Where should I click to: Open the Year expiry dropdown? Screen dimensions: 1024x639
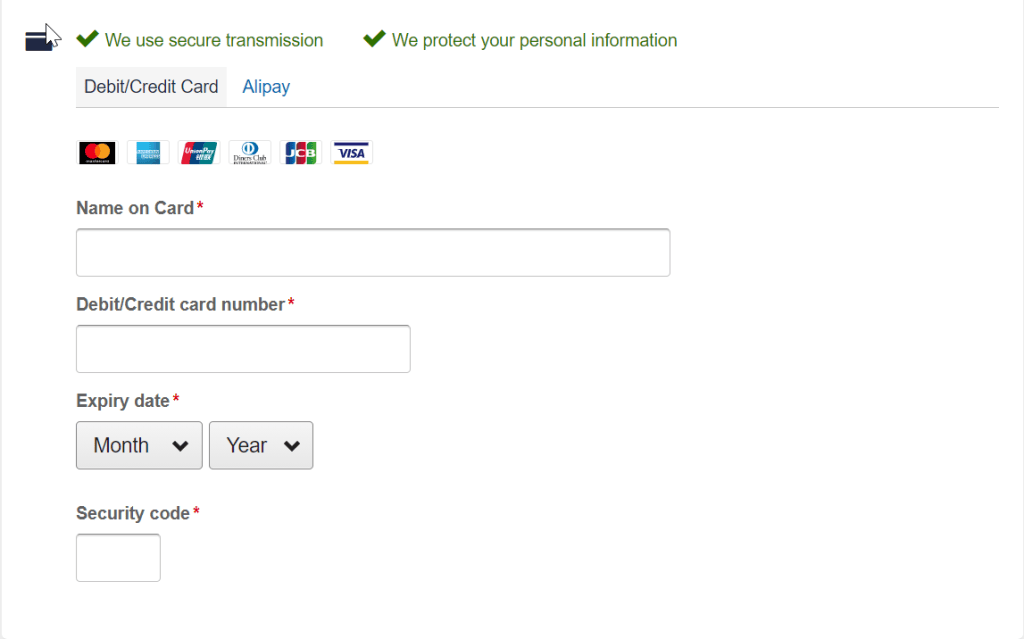pos(261,446)
